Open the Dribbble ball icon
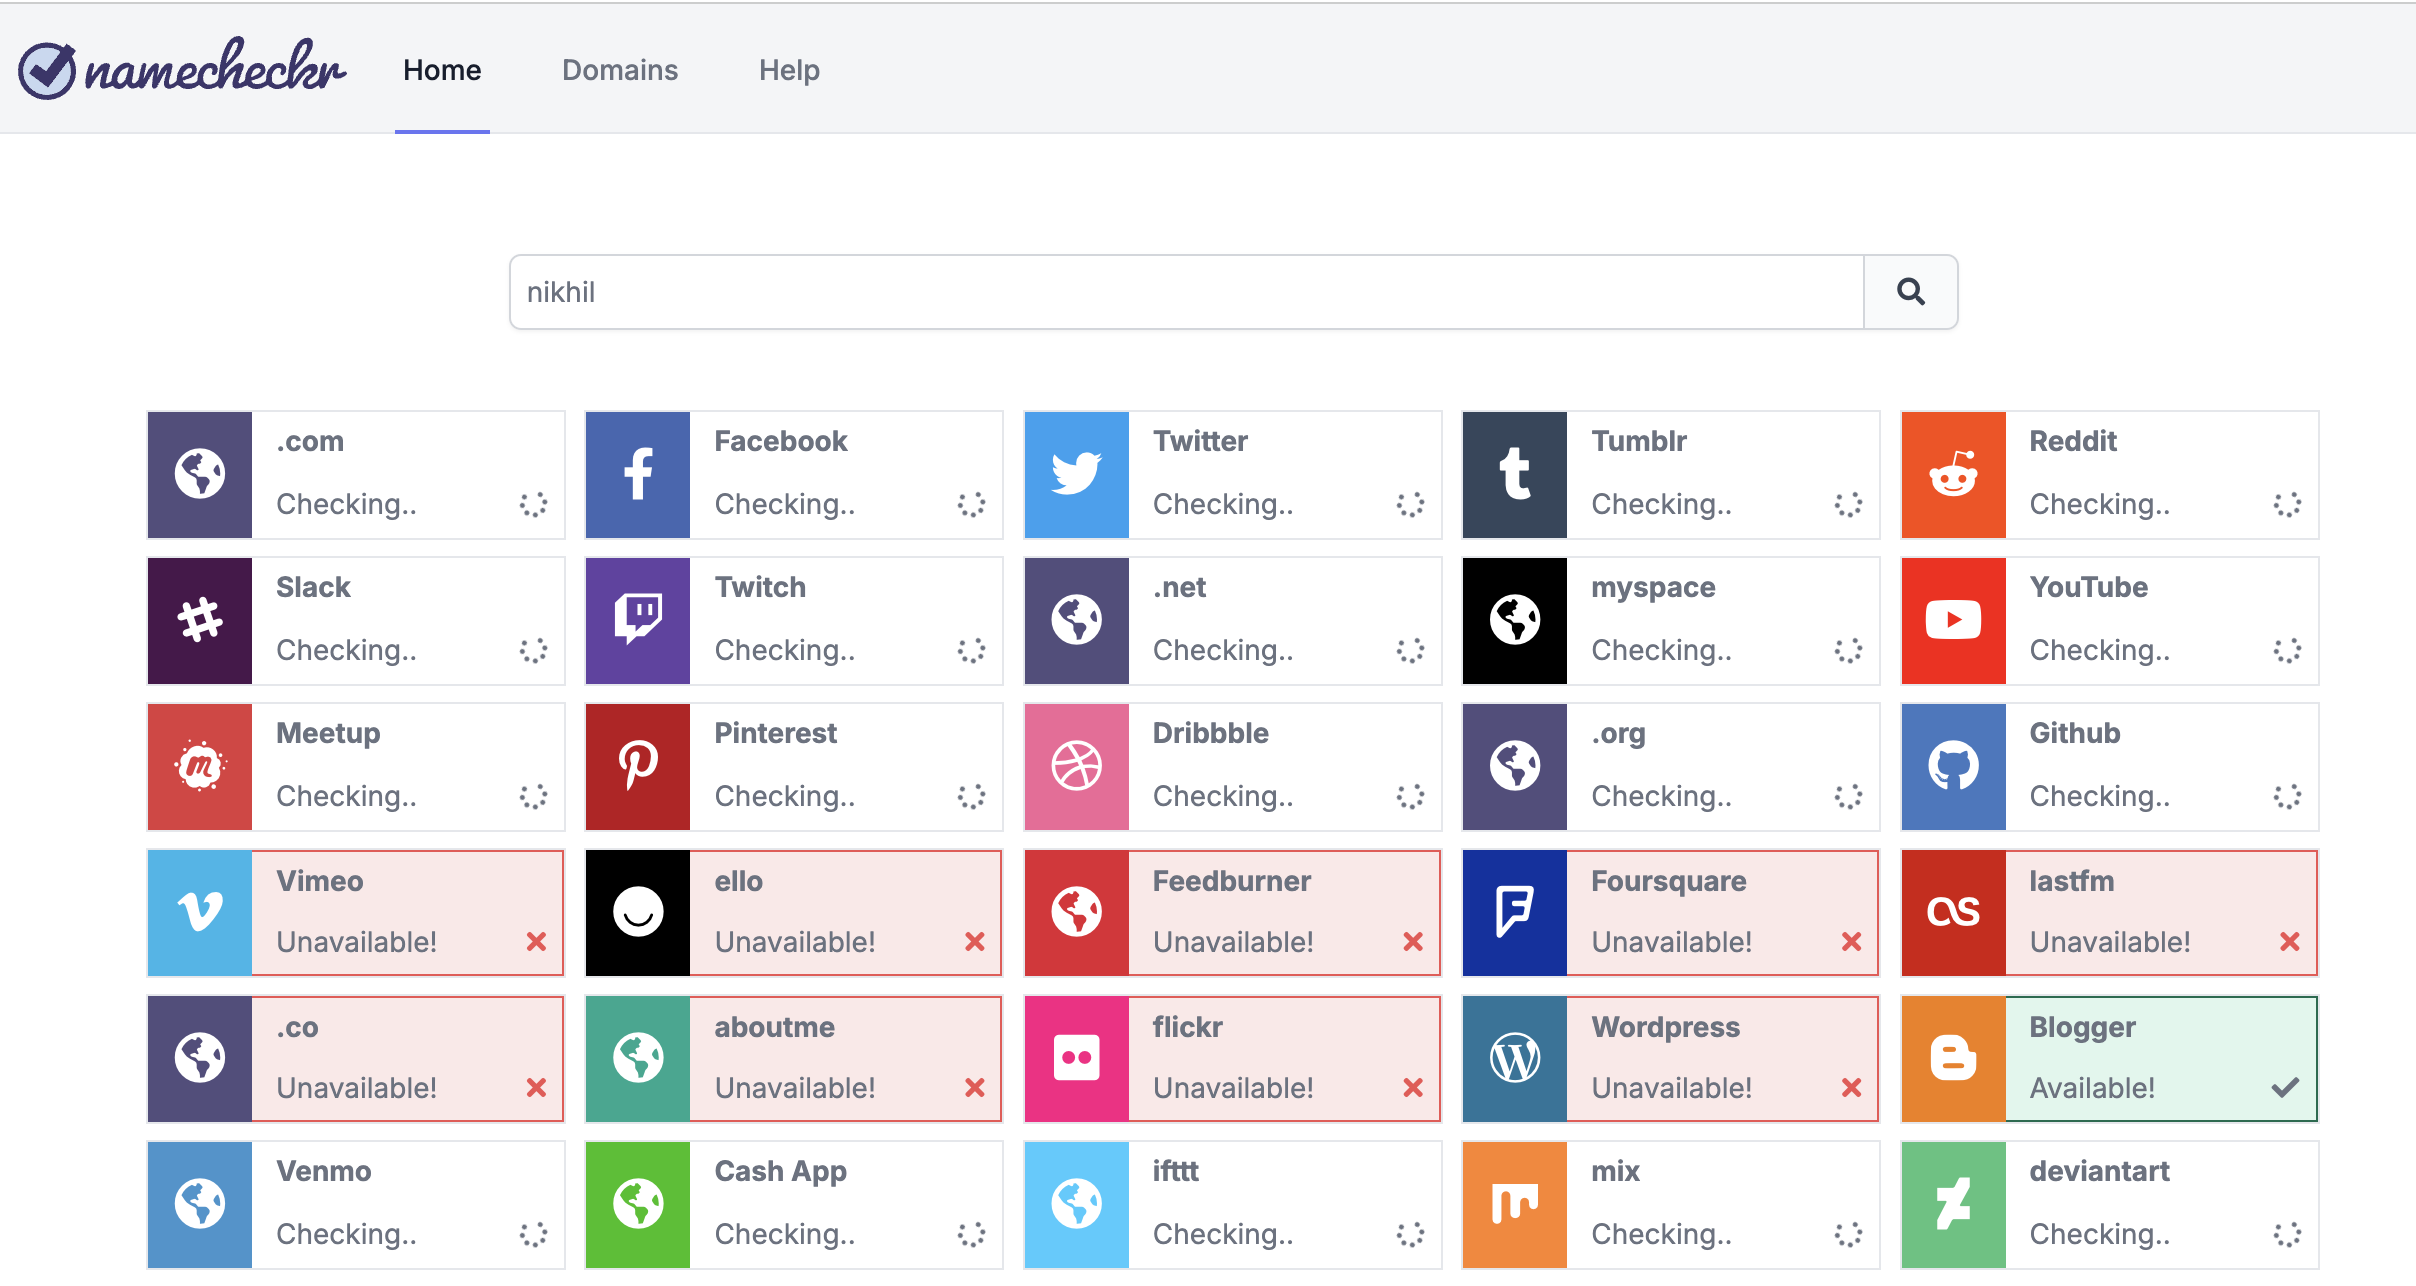2416x1286 pixels. [x=1077, y=767]
